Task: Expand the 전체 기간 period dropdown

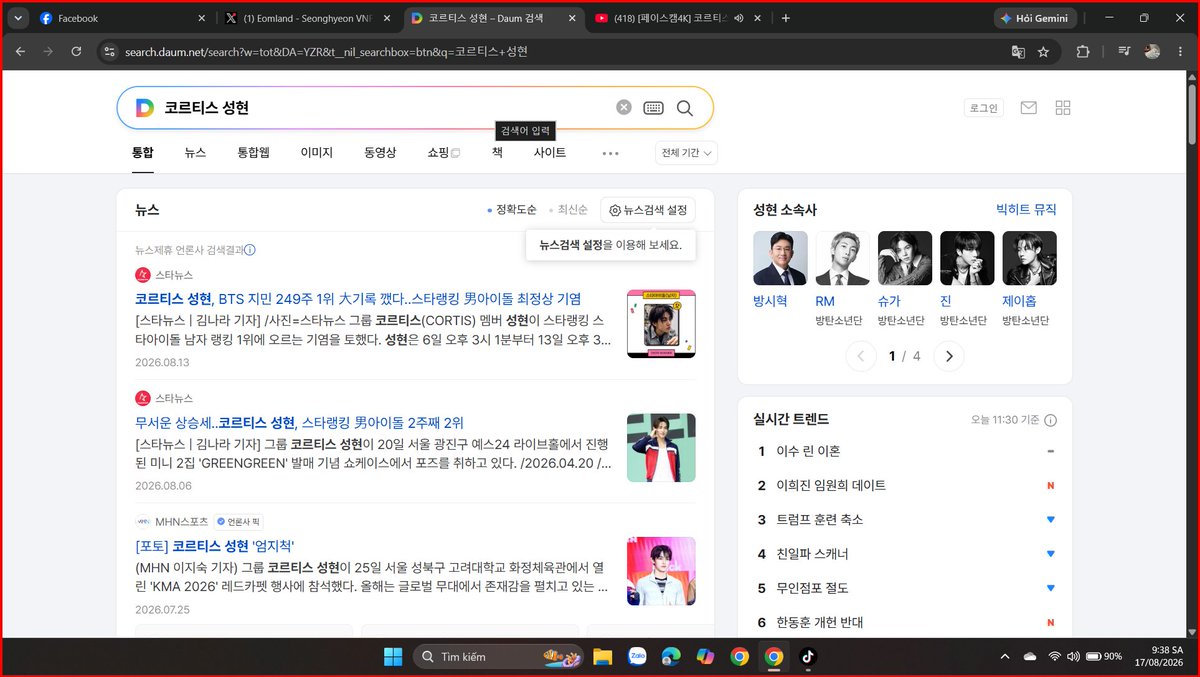Action: (x=686, y=153)
